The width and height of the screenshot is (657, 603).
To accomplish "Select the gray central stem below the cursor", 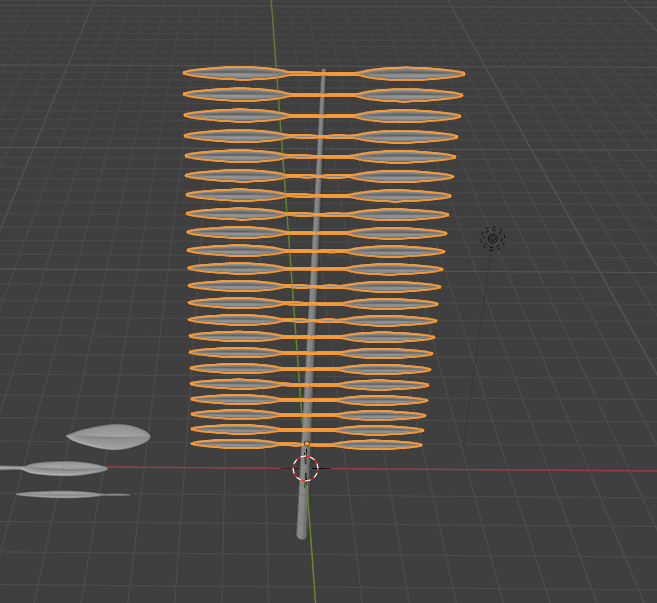I will (303, 505).
